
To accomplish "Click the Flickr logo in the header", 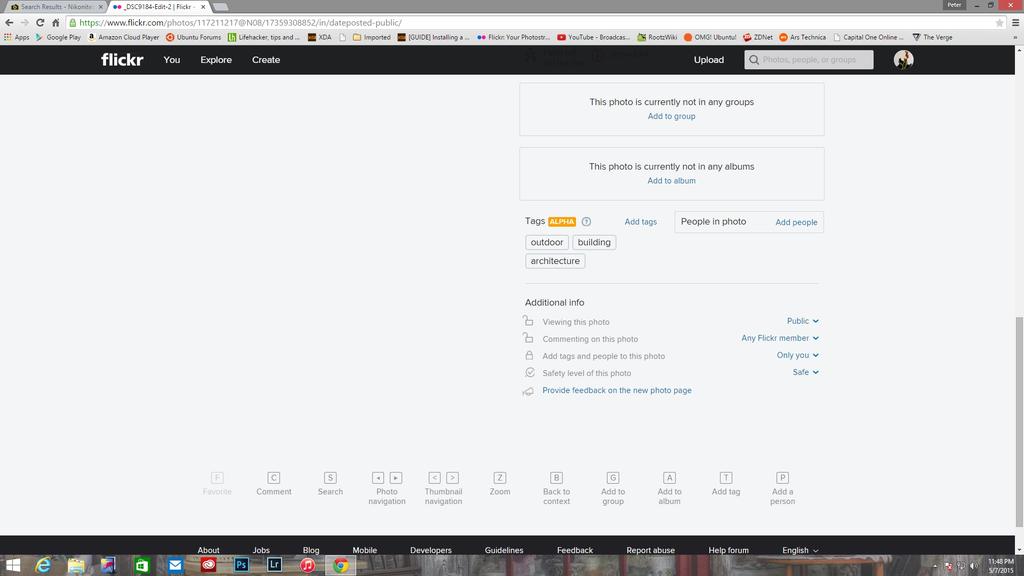I will 122,60.
